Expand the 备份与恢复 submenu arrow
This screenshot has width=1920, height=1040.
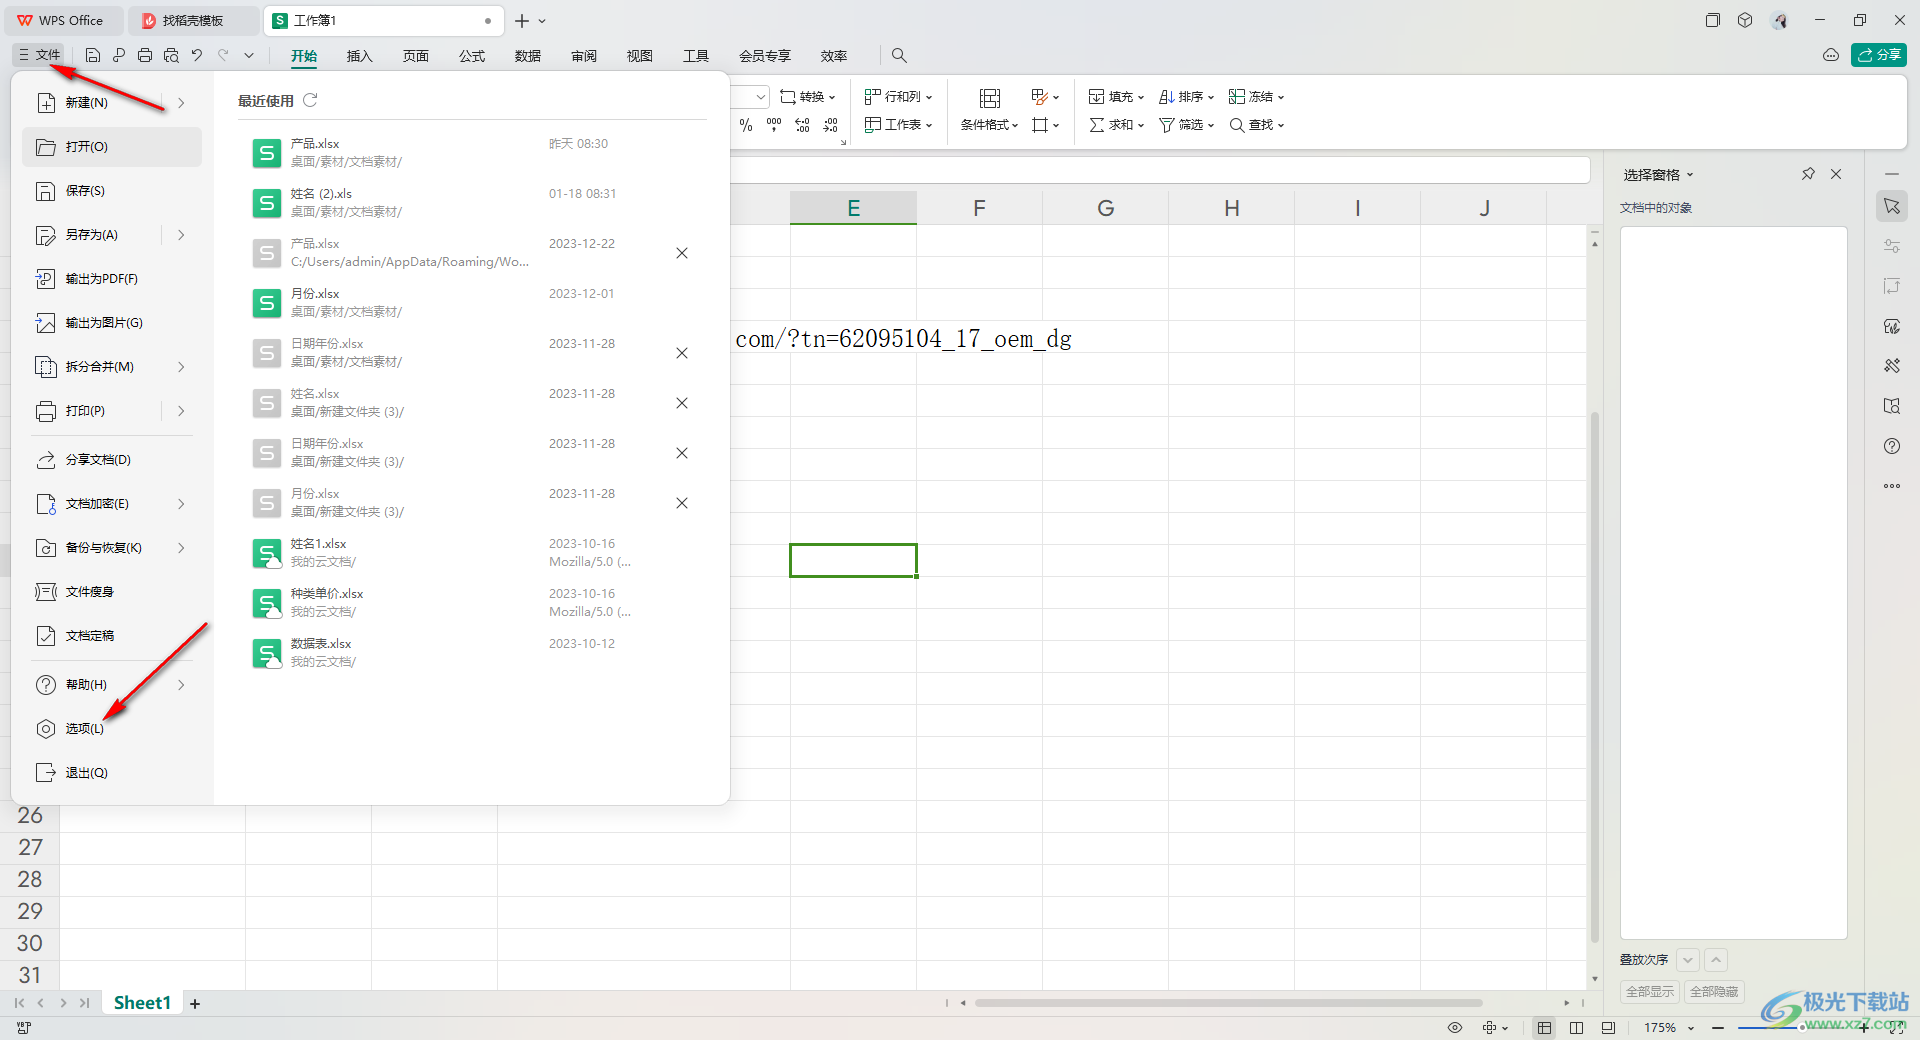181,548
